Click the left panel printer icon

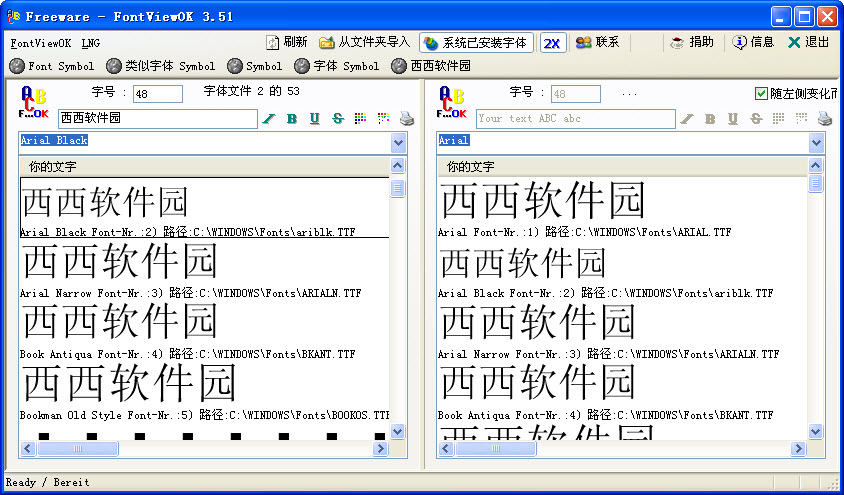coord(407,119)
